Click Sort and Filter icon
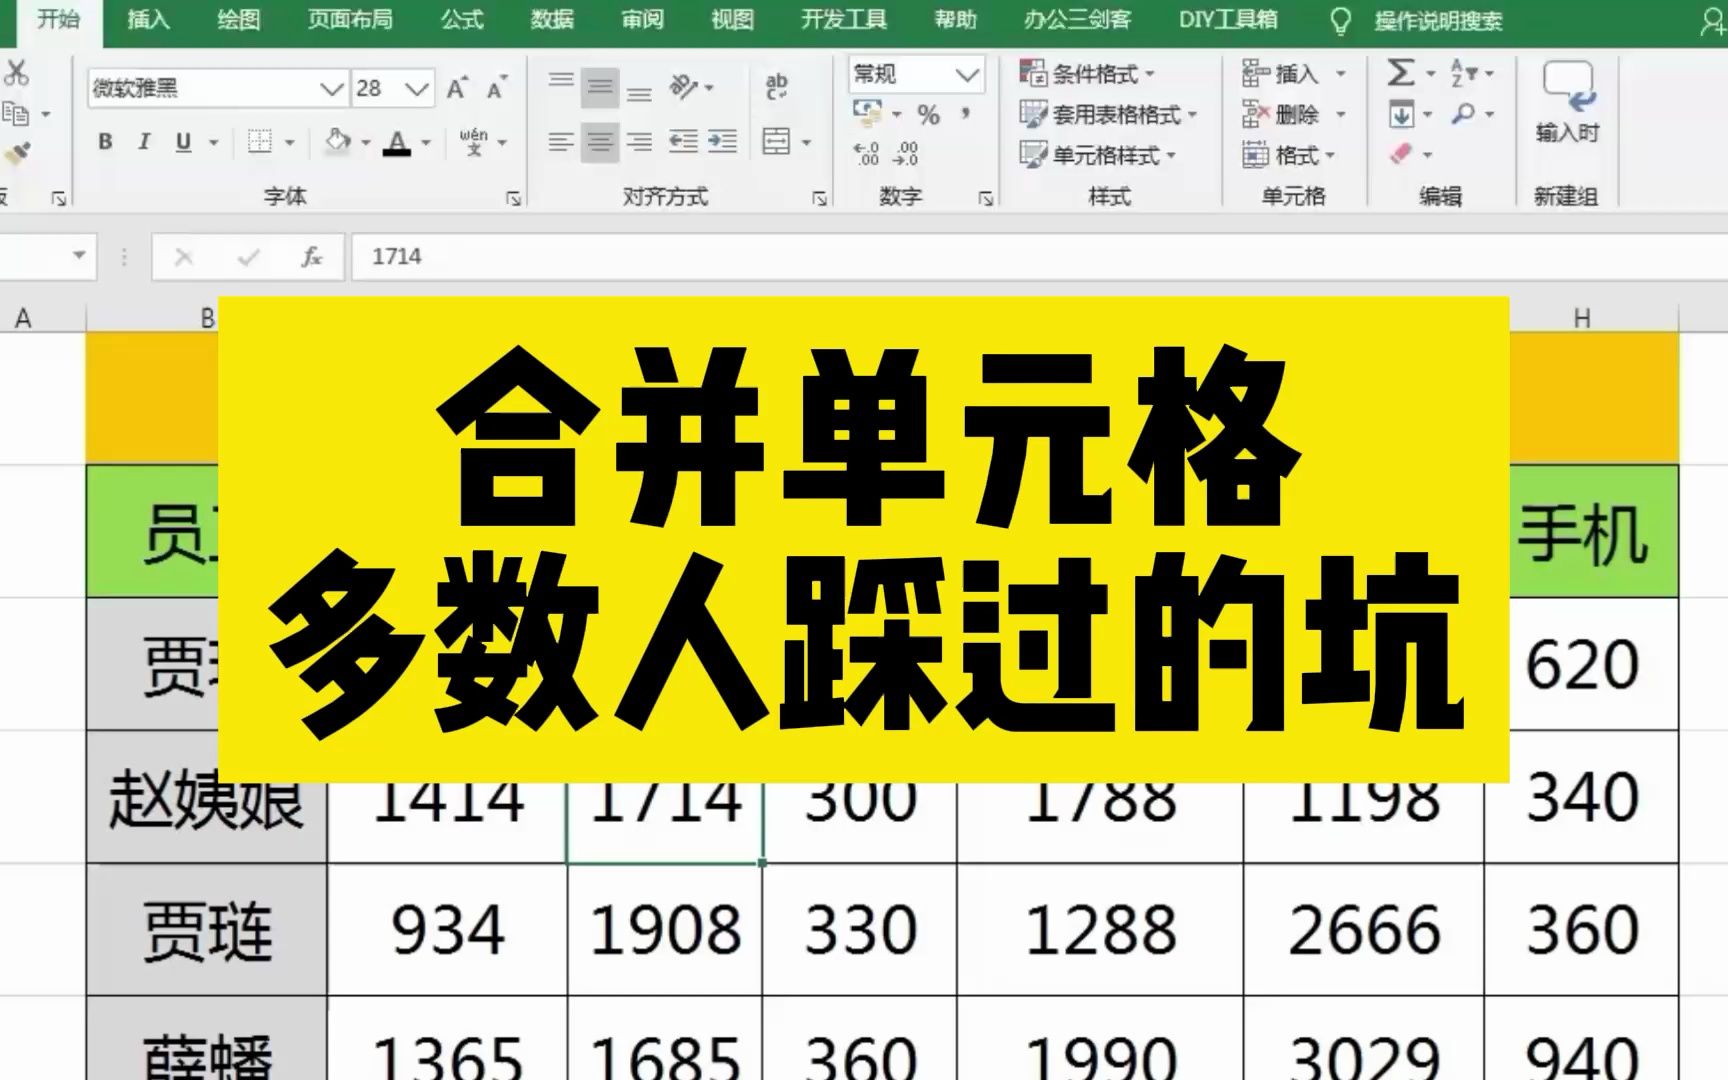 click(x=1463, y=72)
